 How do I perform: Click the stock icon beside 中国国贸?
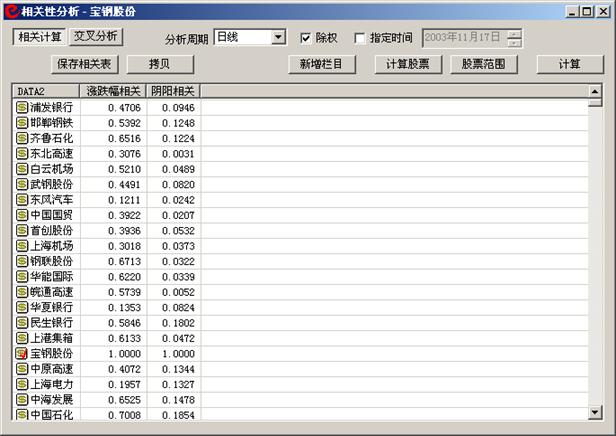click(x=22, y=215)
